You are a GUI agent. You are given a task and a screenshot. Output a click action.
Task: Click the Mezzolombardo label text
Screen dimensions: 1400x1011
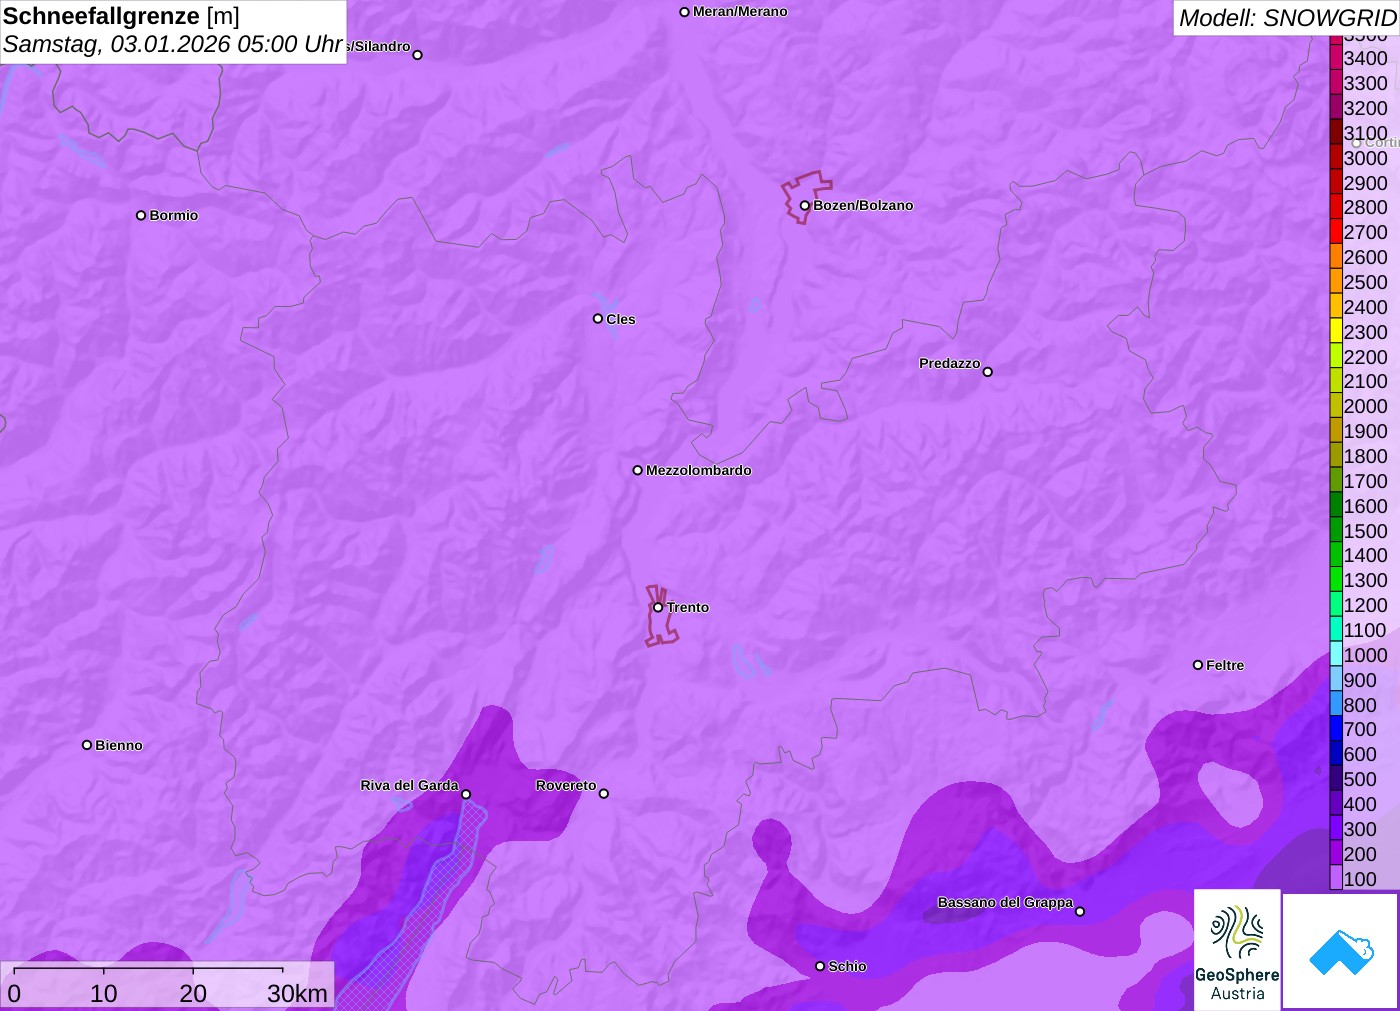699,470
